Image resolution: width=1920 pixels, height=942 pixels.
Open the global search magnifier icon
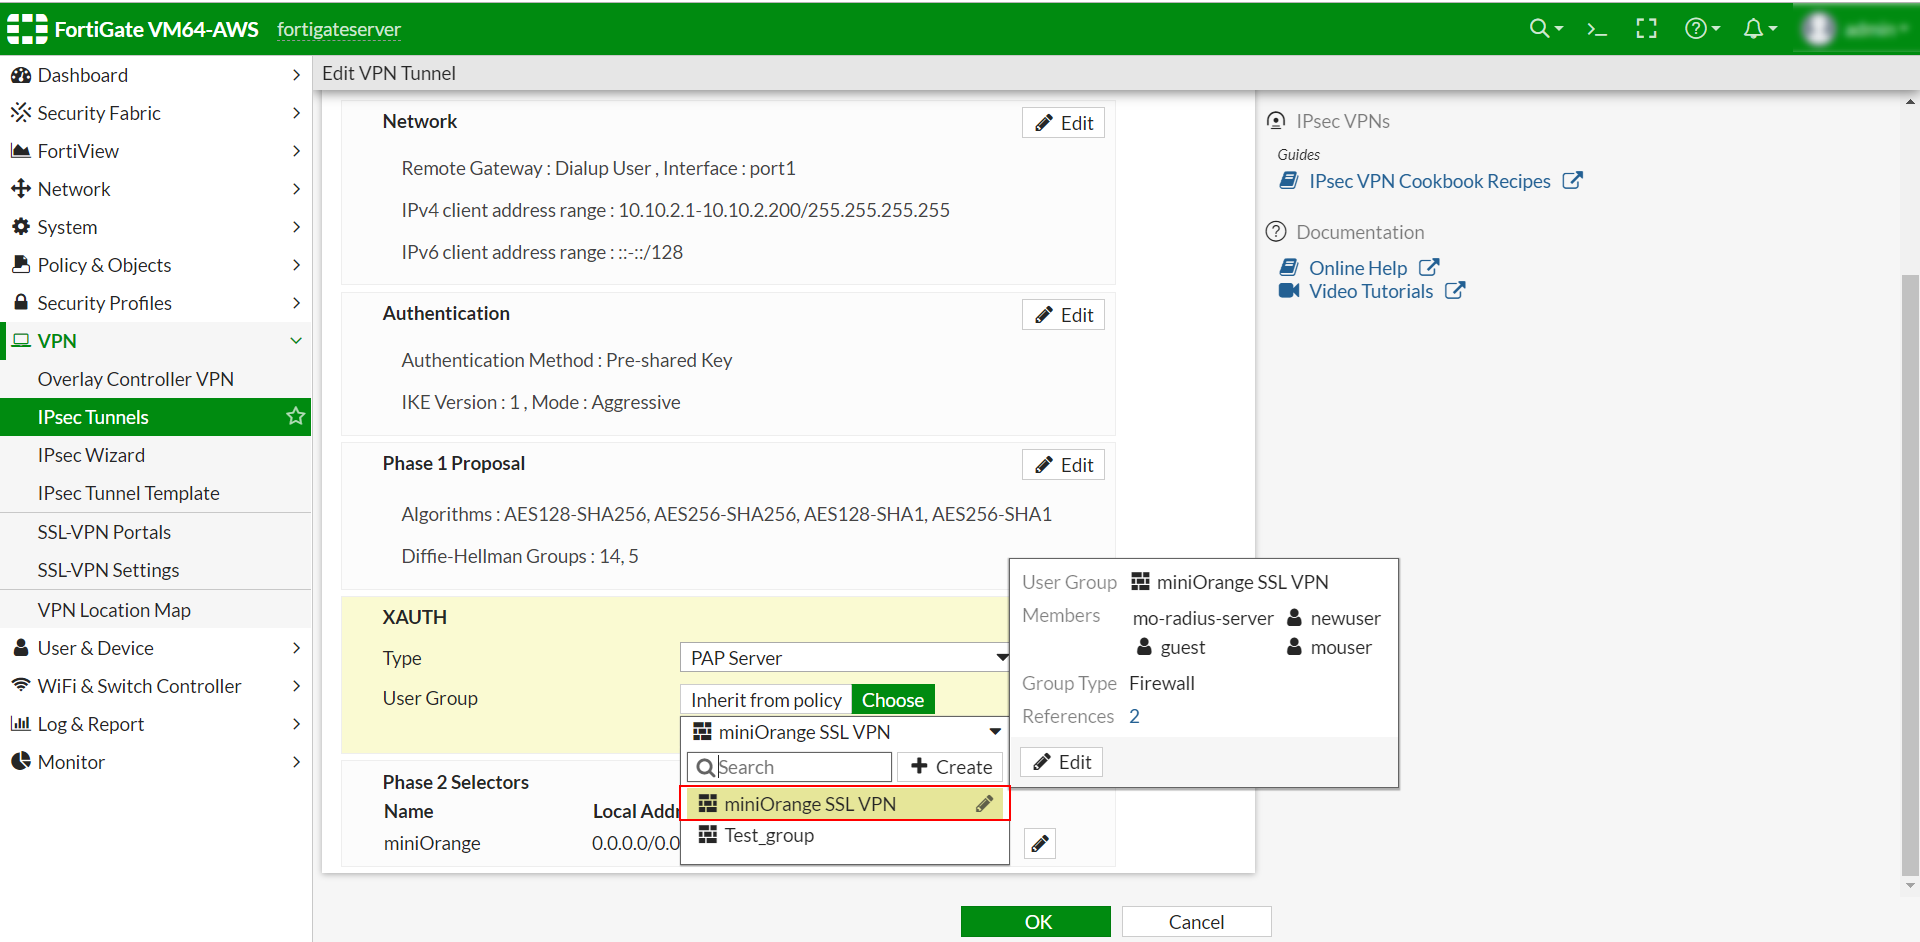pyautogui.click(x=1540, y=29)
